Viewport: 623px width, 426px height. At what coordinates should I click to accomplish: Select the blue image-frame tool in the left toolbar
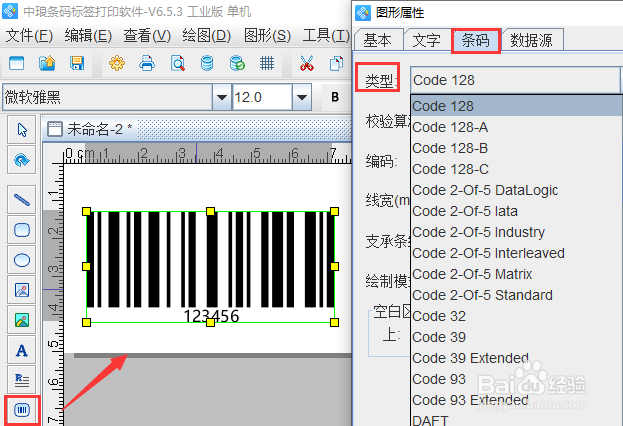click(x=22, y=290)
